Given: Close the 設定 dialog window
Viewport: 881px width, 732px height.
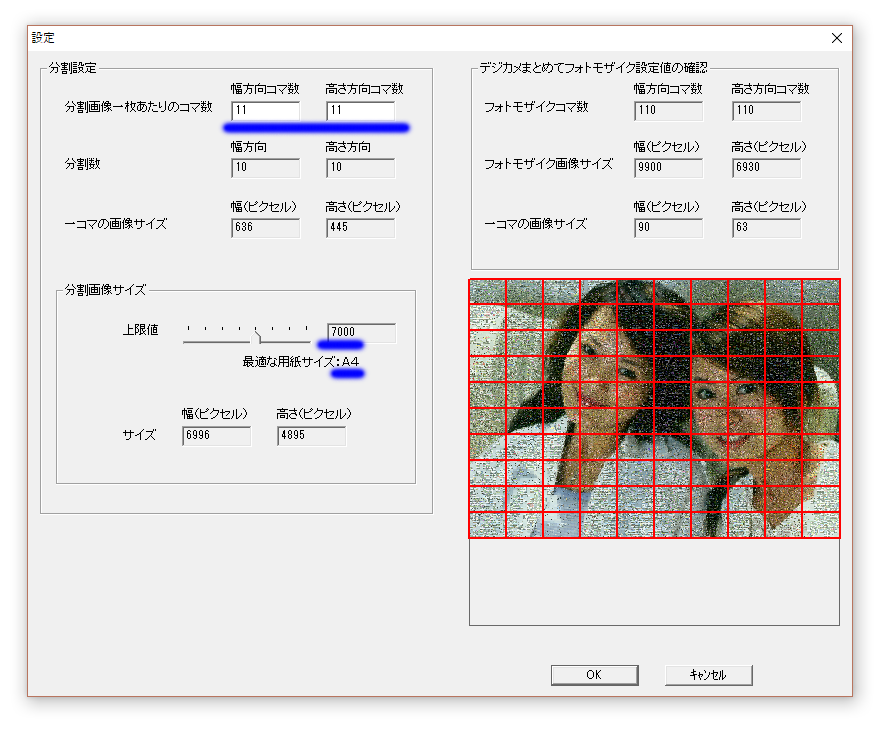Looking at the screenshot, I should tap(837, 38).
